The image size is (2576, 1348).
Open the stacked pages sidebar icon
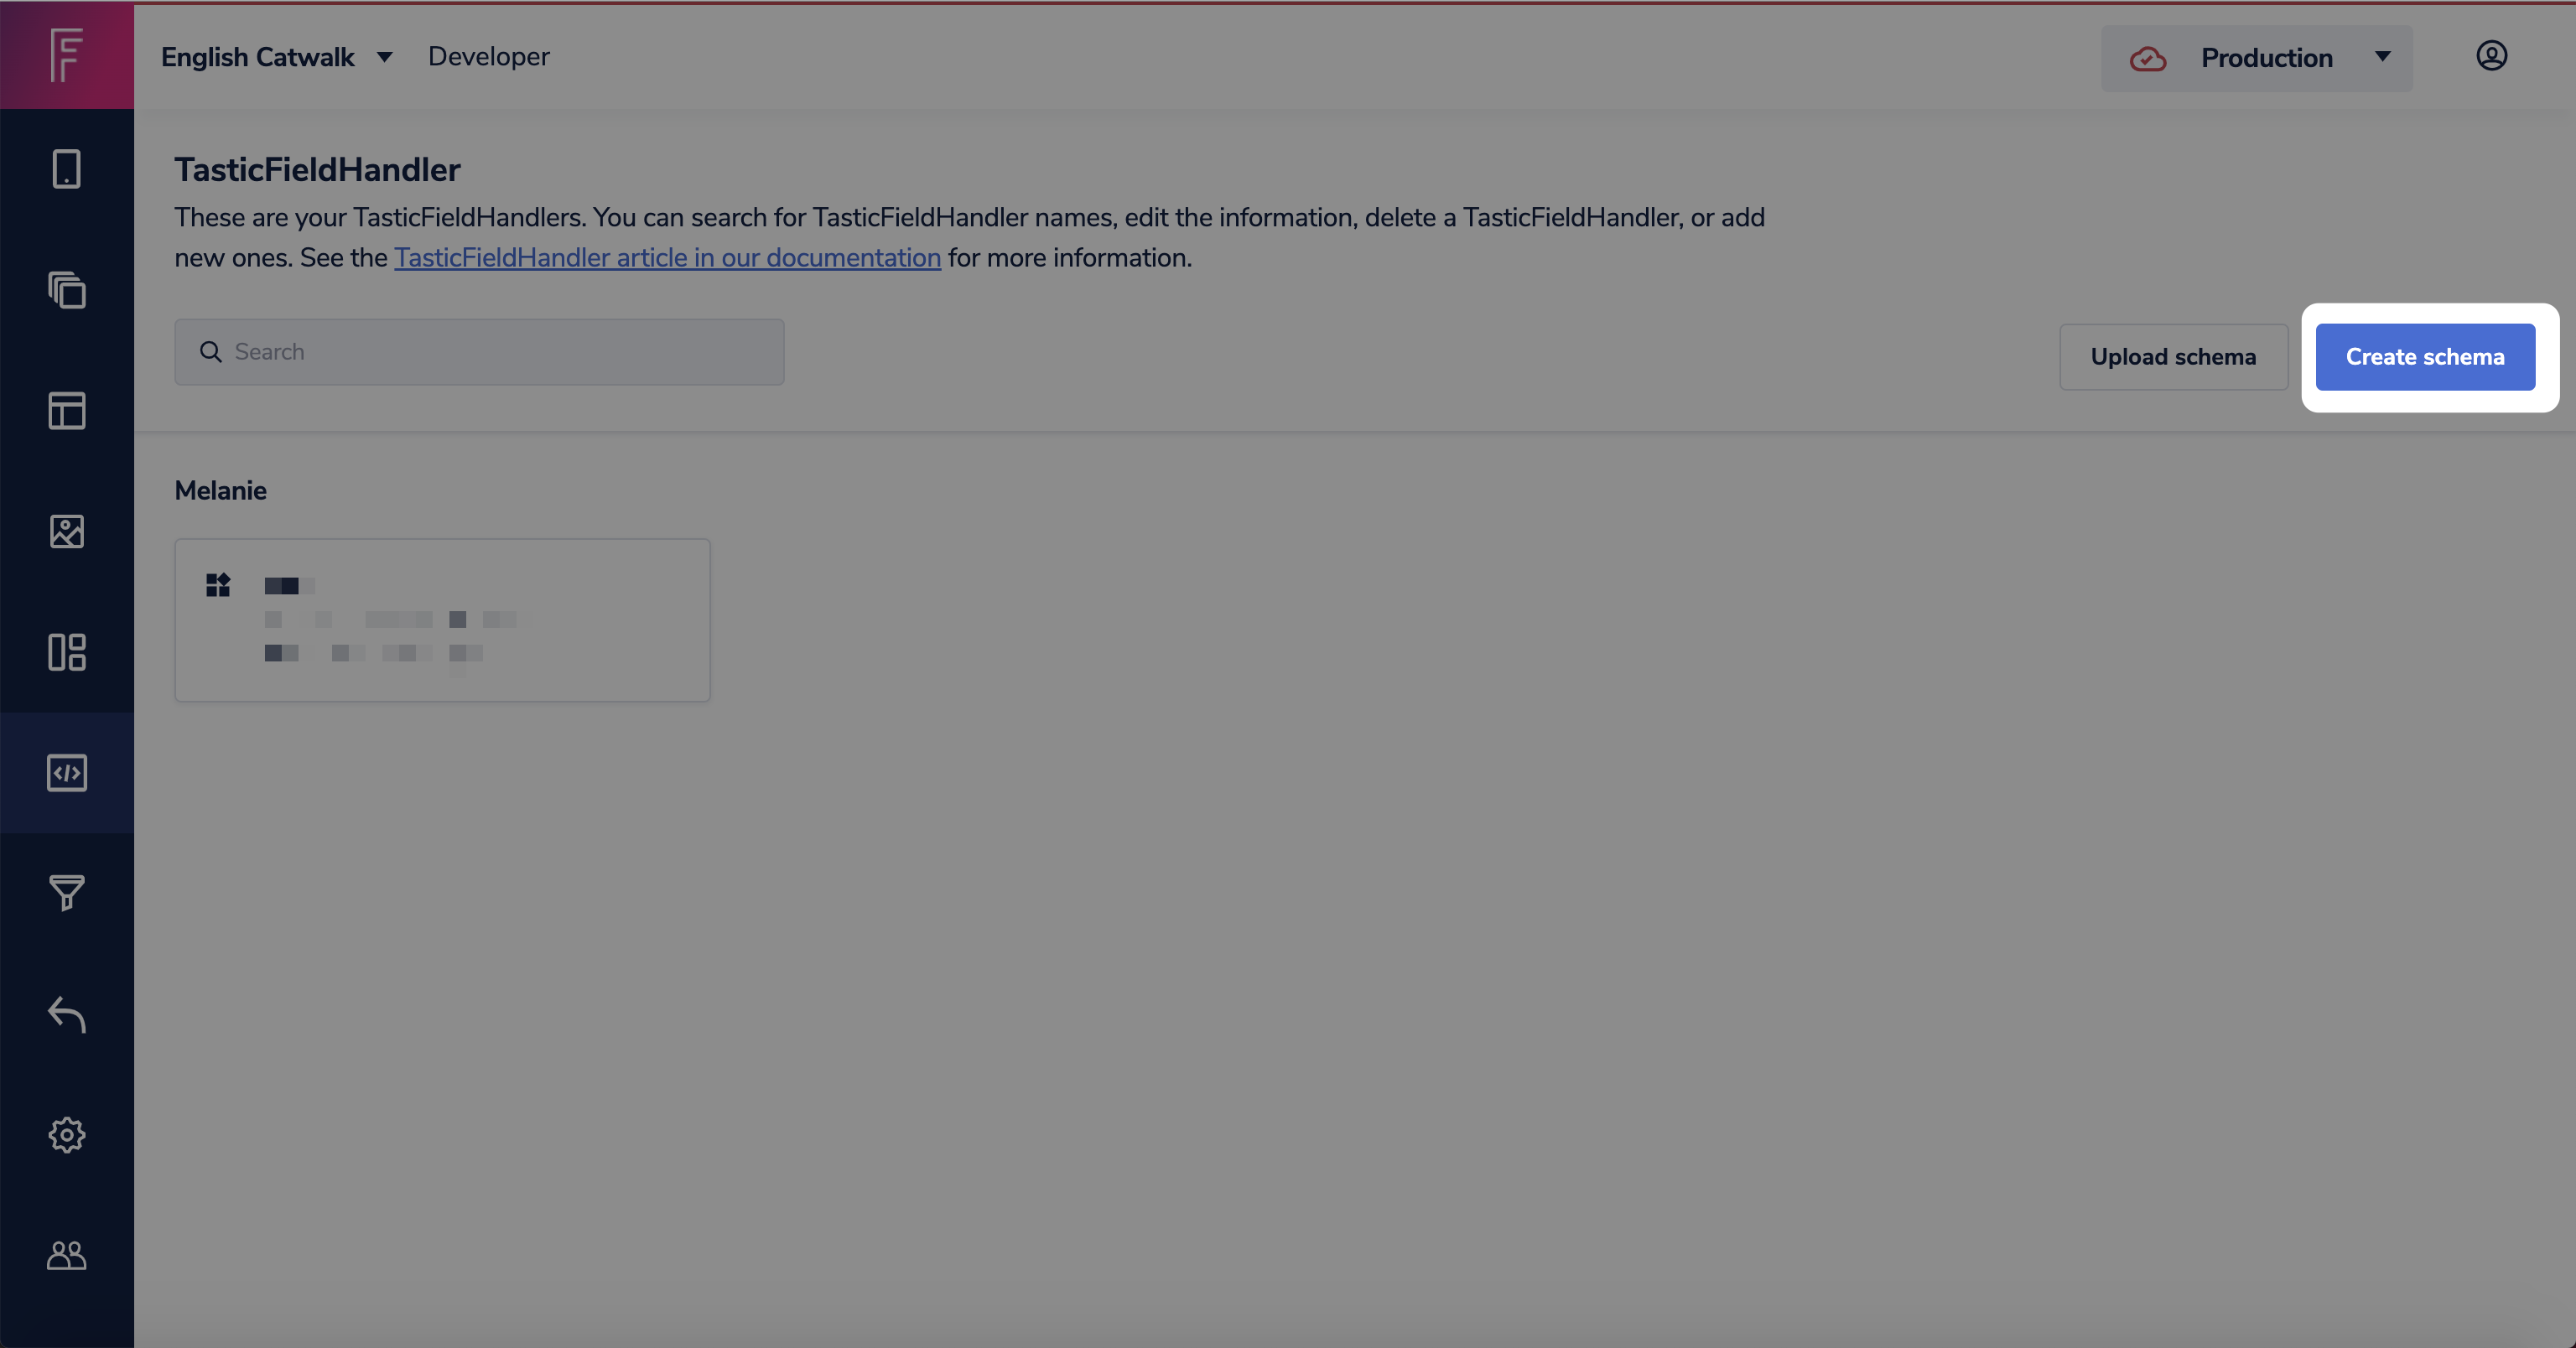66,290
